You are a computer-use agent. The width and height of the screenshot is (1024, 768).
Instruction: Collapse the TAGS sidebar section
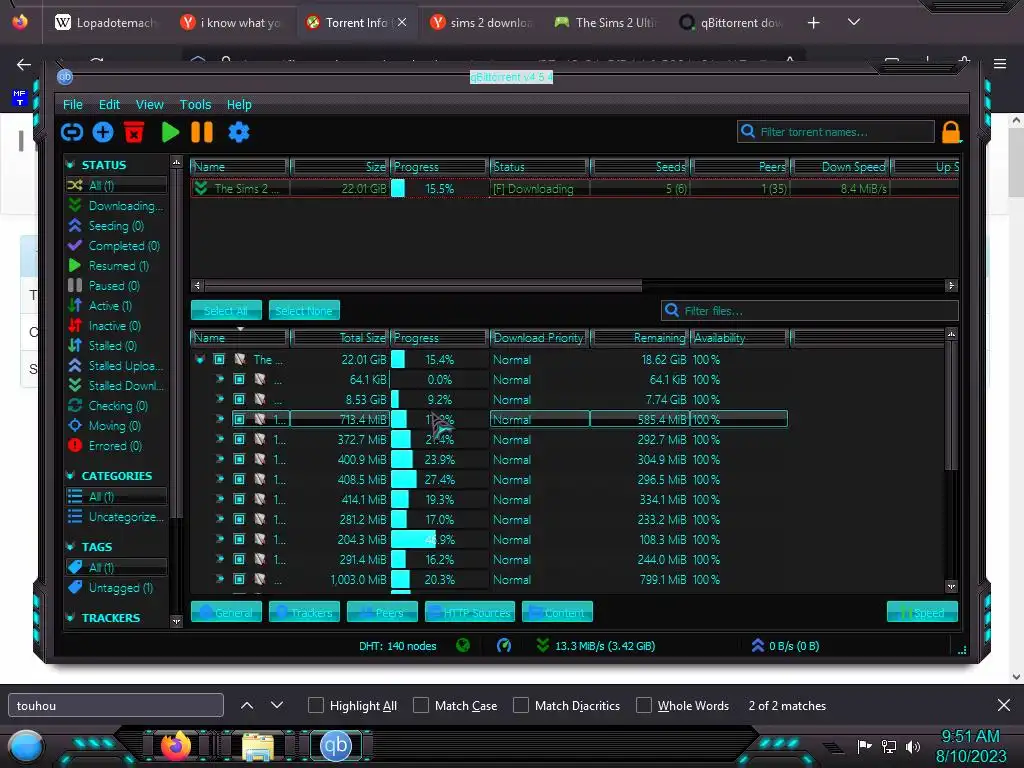click(x=71, y=547)
